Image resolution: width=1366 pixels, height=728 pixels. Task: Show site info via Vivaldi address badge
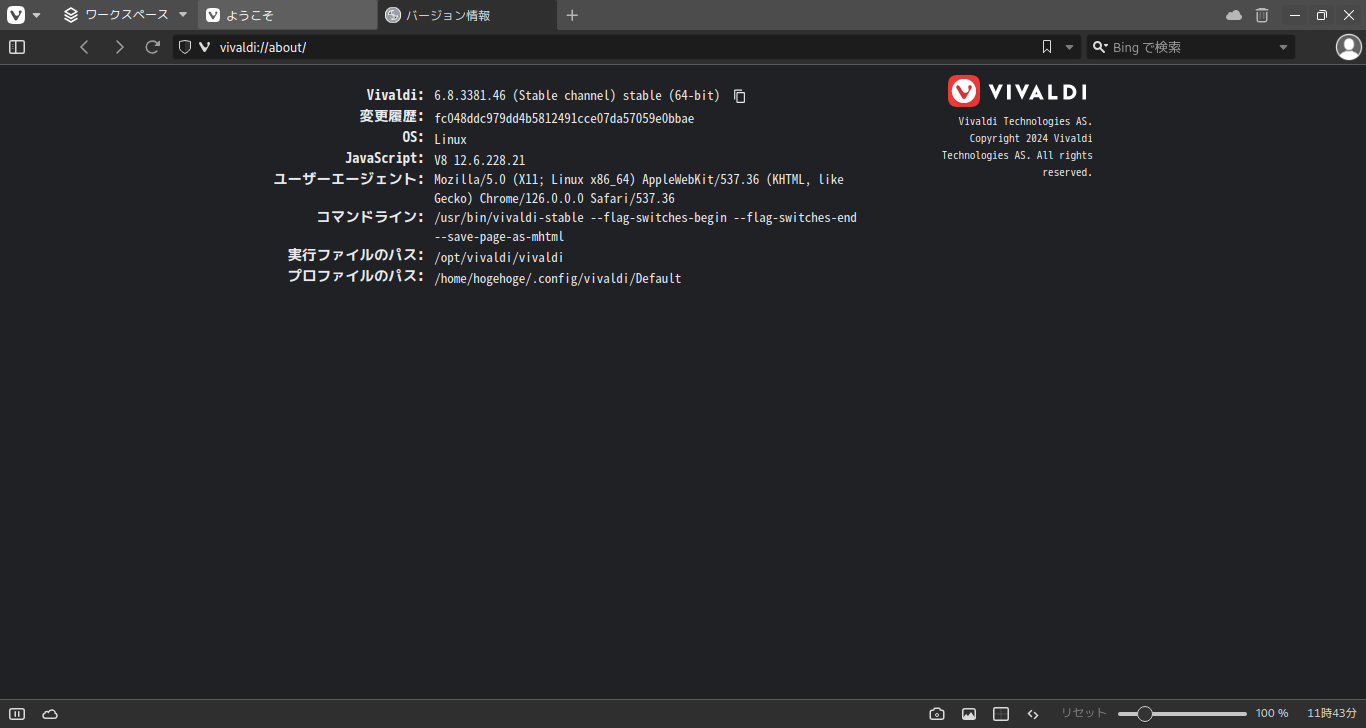tap(205, 47)
